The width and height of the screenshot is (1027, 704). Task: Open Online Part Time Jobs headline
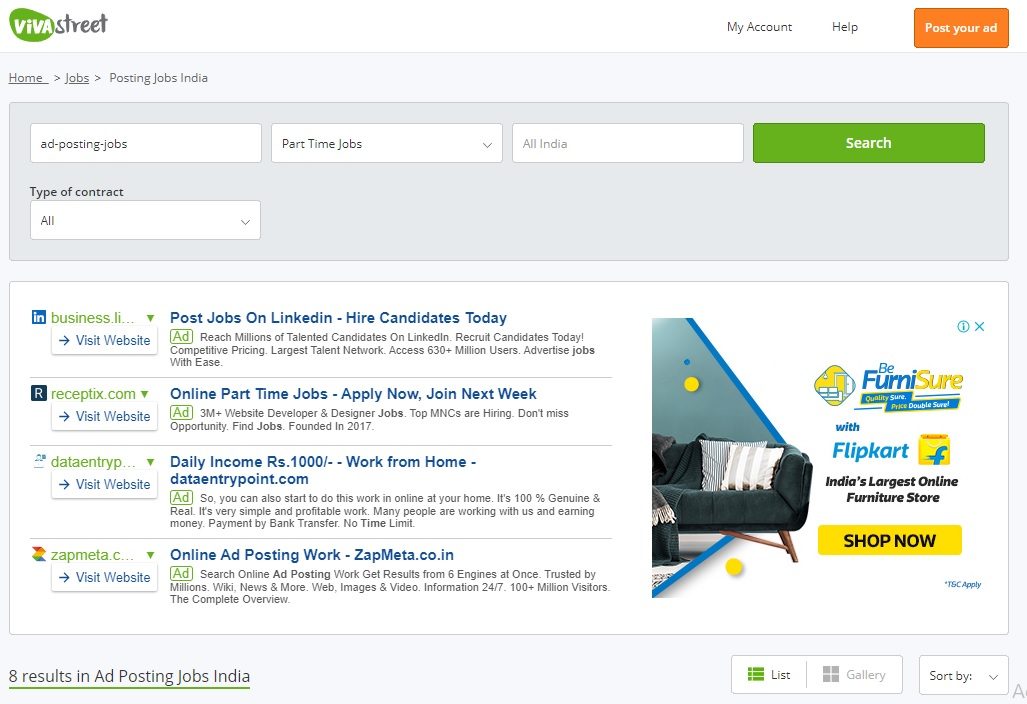coord(353,394)
